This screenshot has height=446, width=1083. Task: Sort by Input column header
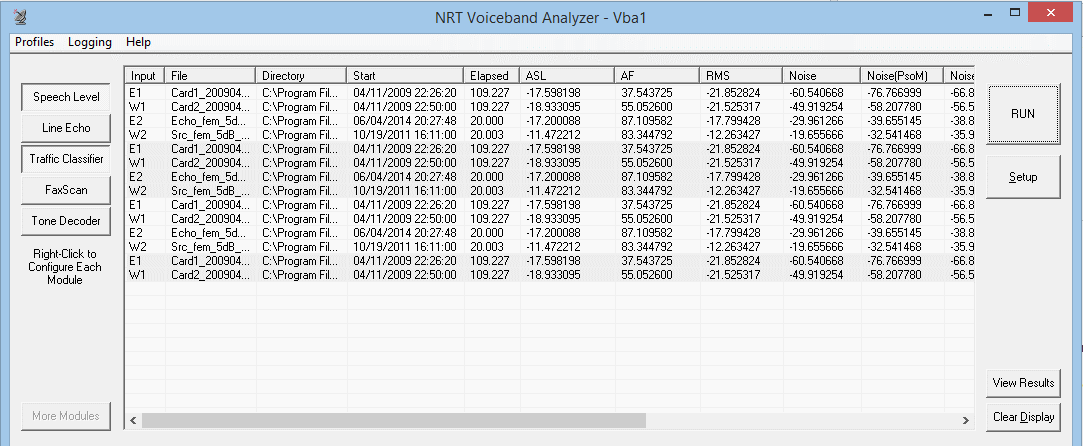(145, 76)
